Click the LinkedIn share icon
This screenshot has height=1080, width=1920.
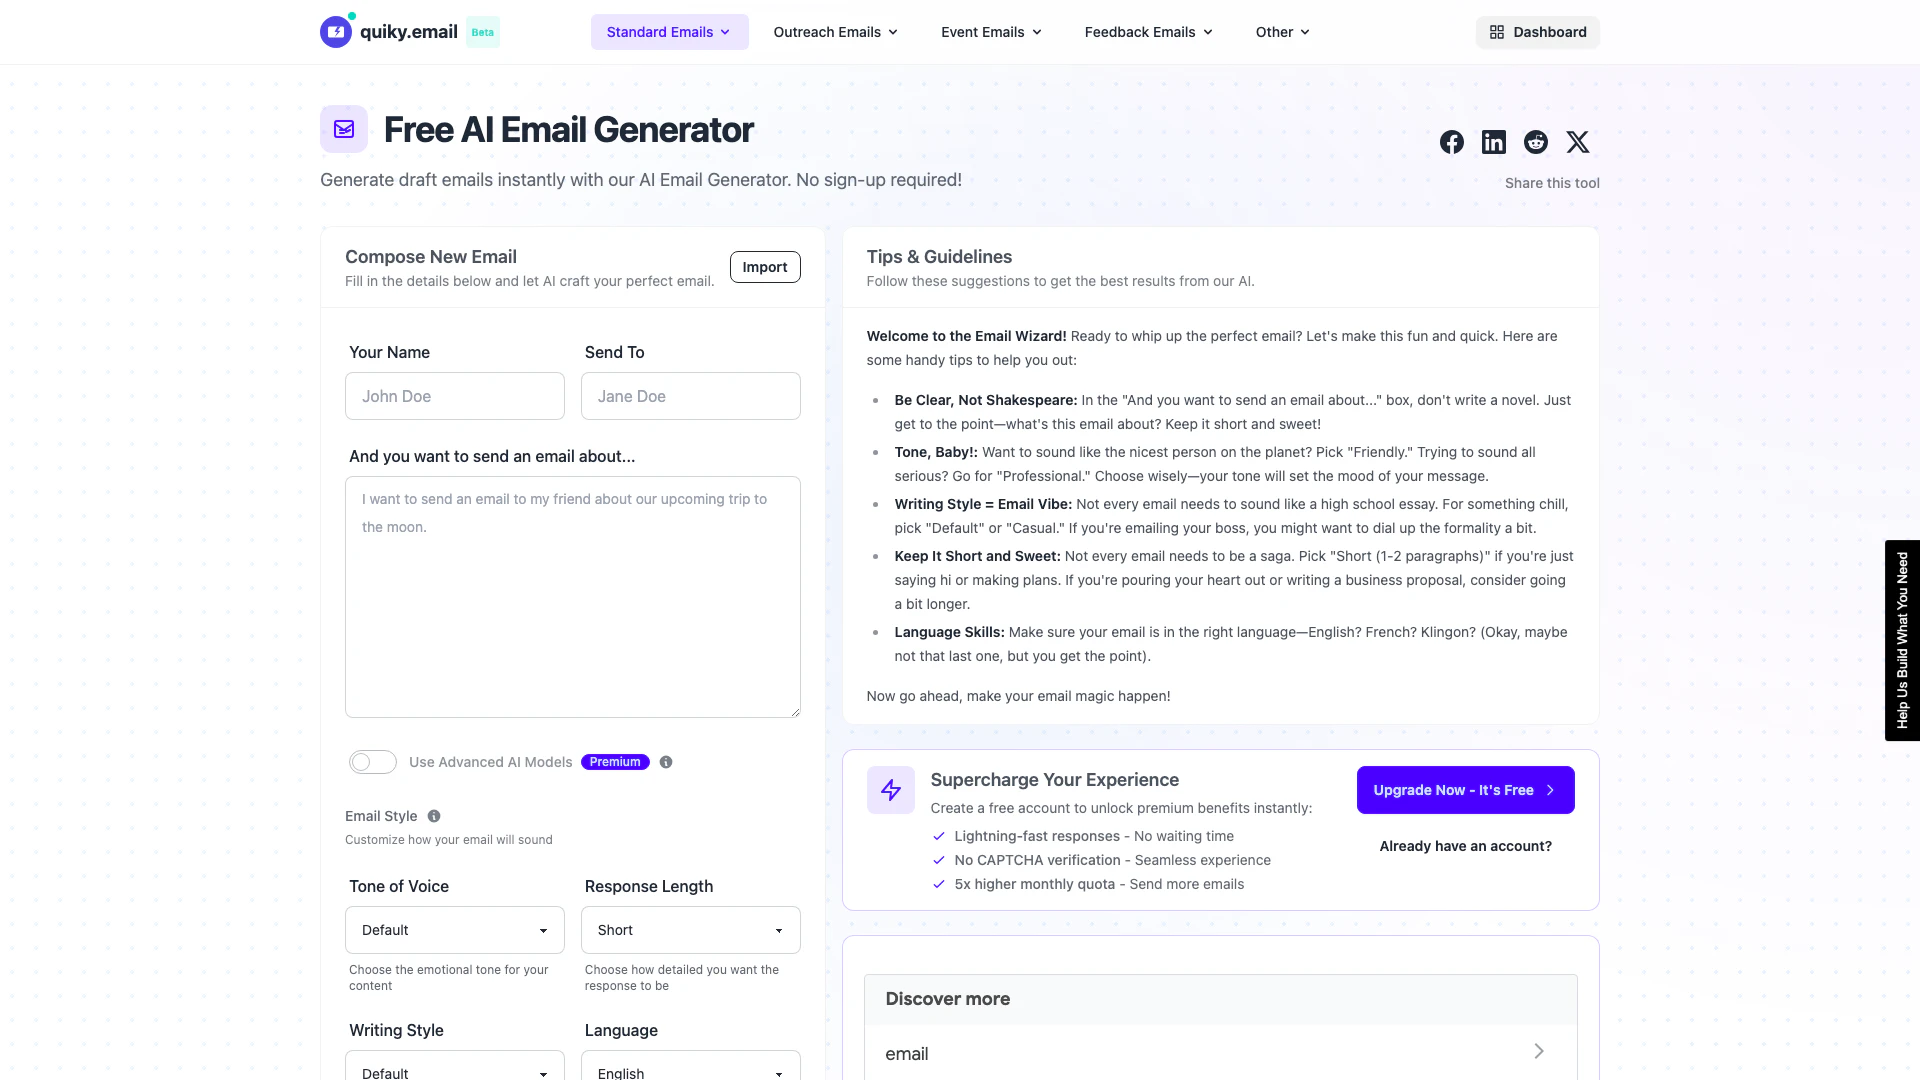pyautogui.click(x=1494, y=142)
